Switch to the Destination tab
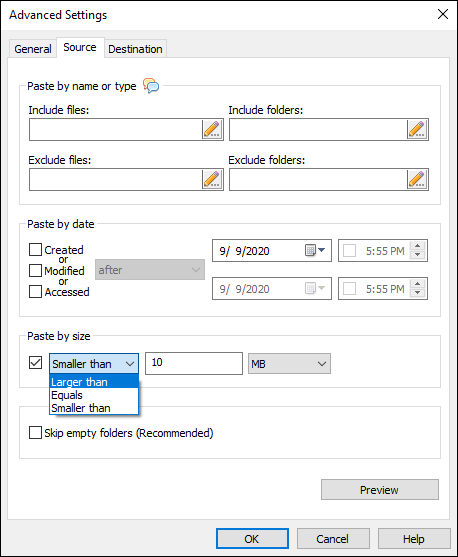 135,49
